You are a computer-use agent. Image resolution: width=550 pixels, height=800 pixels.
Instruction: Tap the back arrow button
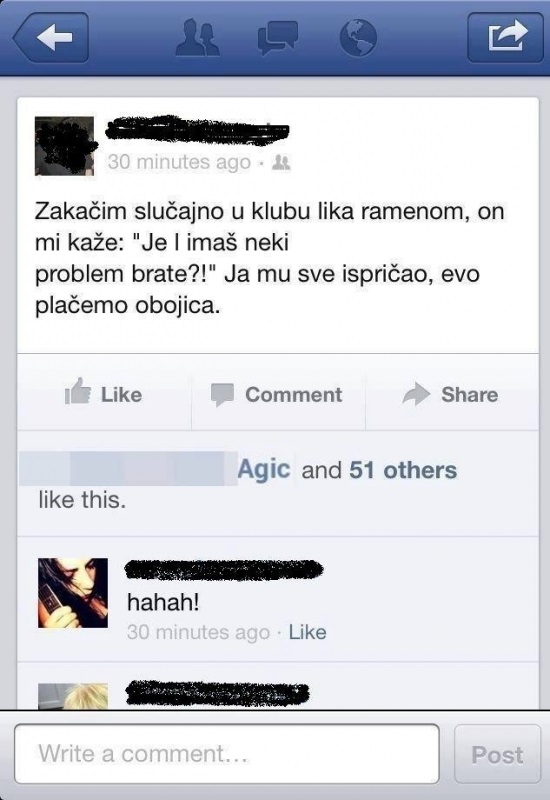coord(51,37)
